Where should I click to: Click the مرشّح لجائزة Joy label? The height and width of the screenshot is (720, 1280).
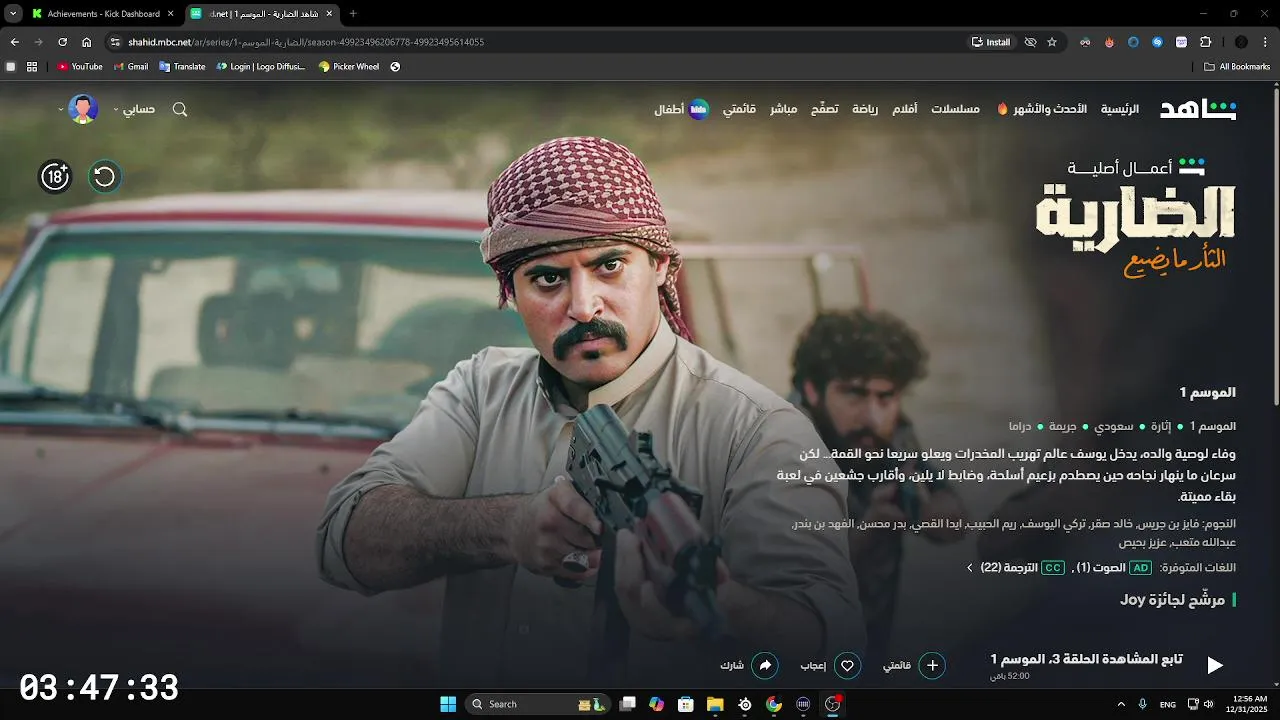pyautogui.click(x=1173, y=600)
